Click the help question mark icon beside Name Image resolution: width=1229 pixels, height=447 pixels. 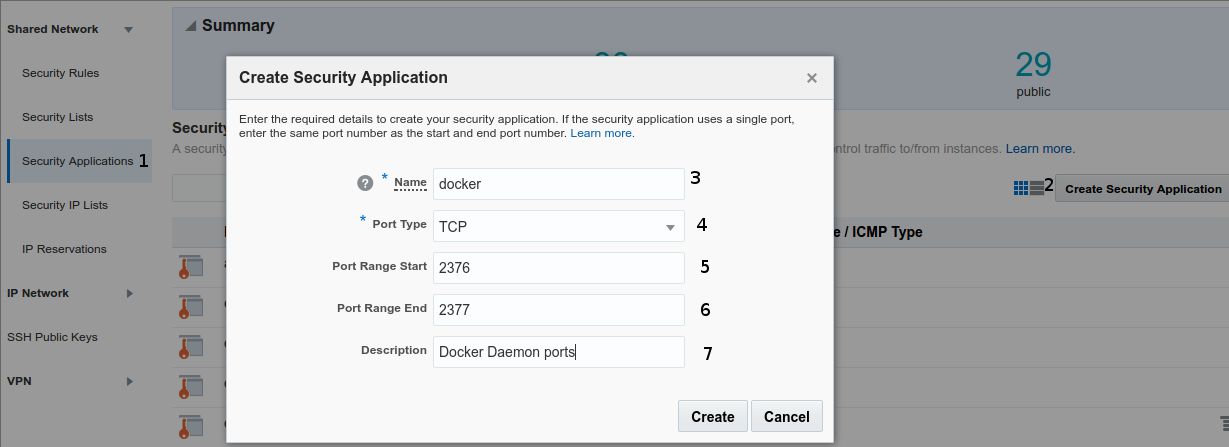[365, 183]
